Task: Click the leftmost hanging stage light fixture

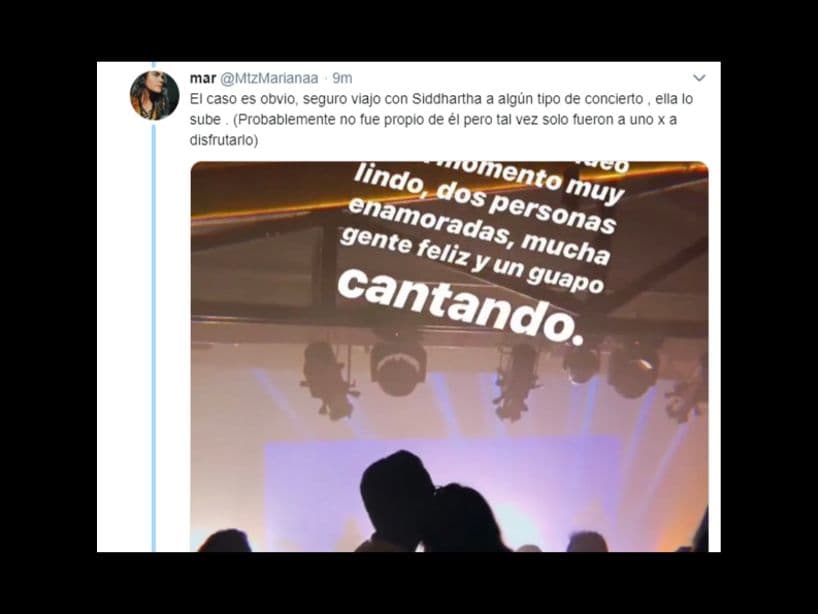Action: [x=327, y=379]
